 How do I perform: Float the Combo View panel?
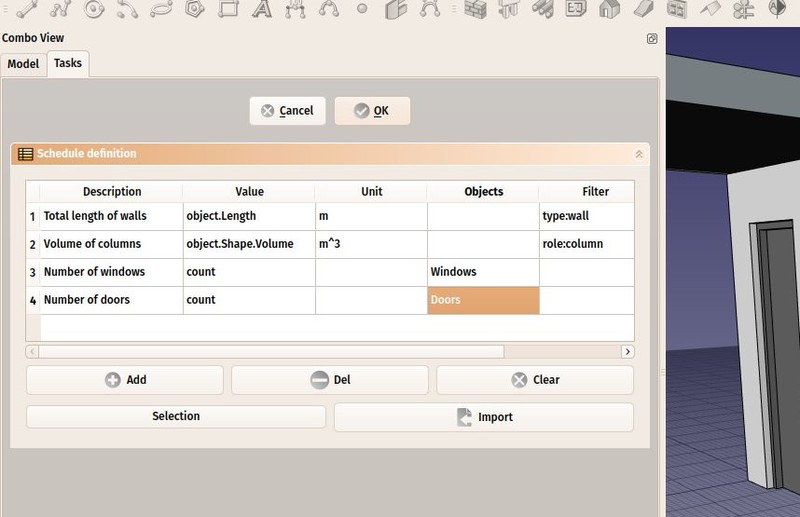click(x=652, y=38)
